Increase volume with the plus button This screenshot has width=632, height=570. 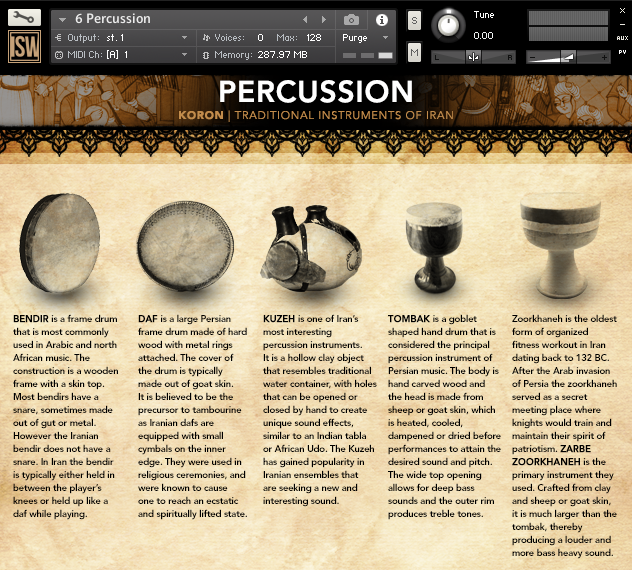(604, 58)
